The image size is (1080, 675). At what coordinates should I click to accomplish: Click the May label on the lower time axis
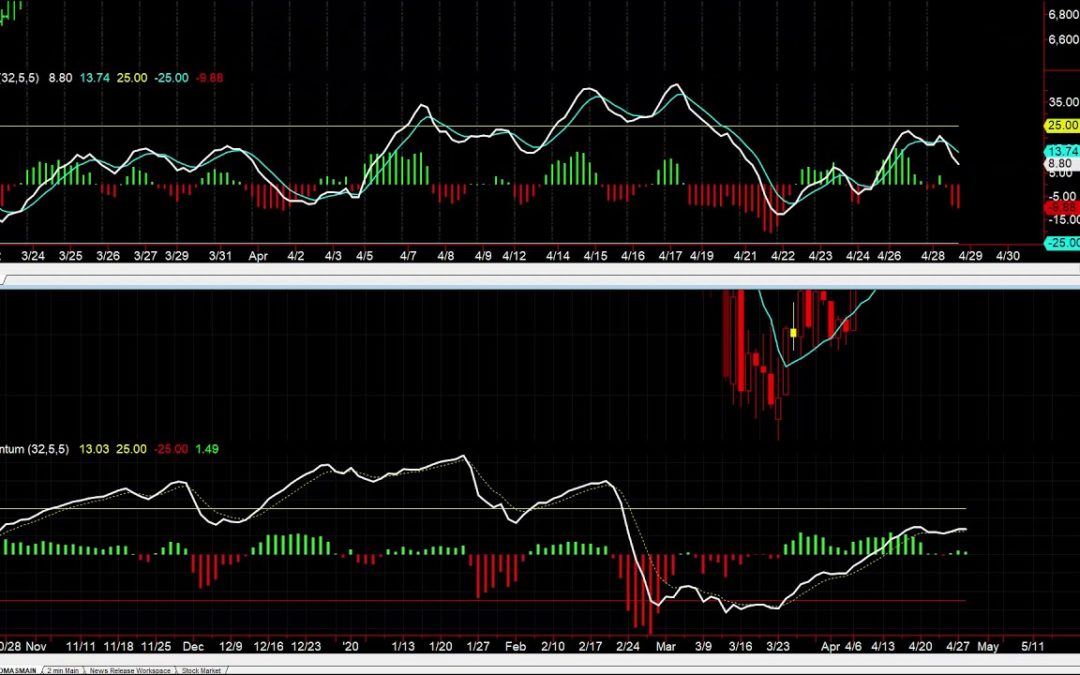pyautogui.click(x=988, y=647)
